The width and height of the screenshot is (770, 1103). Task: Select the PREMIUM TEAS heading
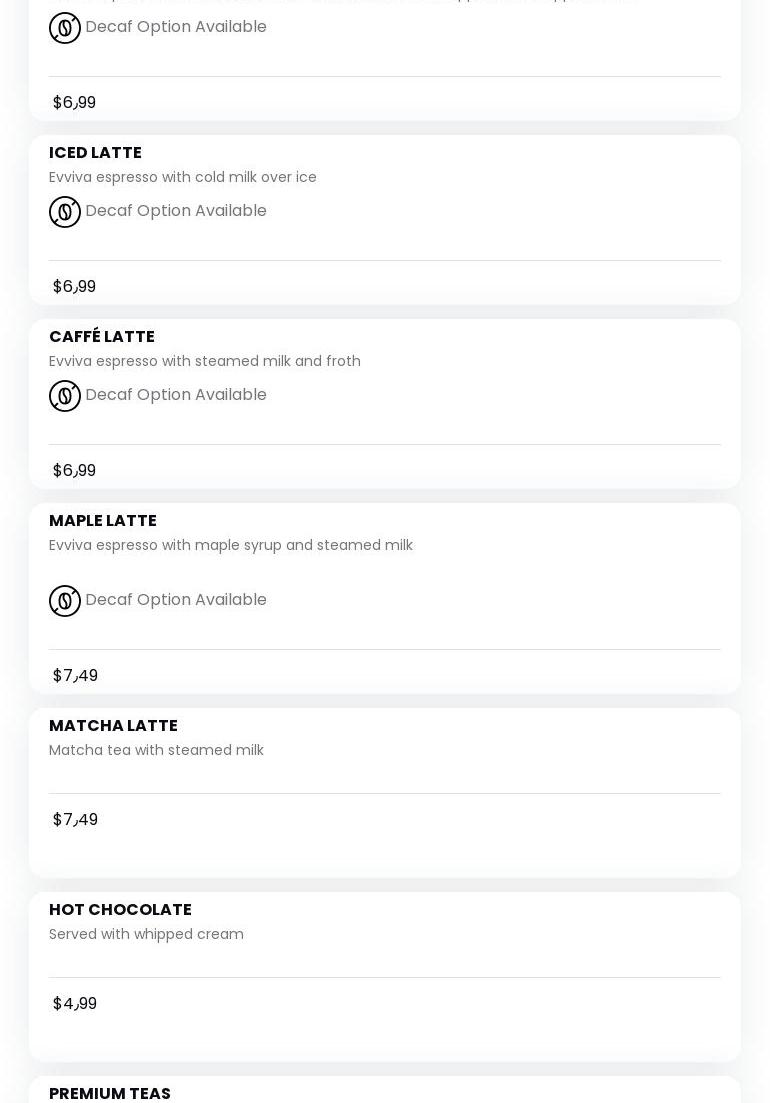pos(110,1093)
